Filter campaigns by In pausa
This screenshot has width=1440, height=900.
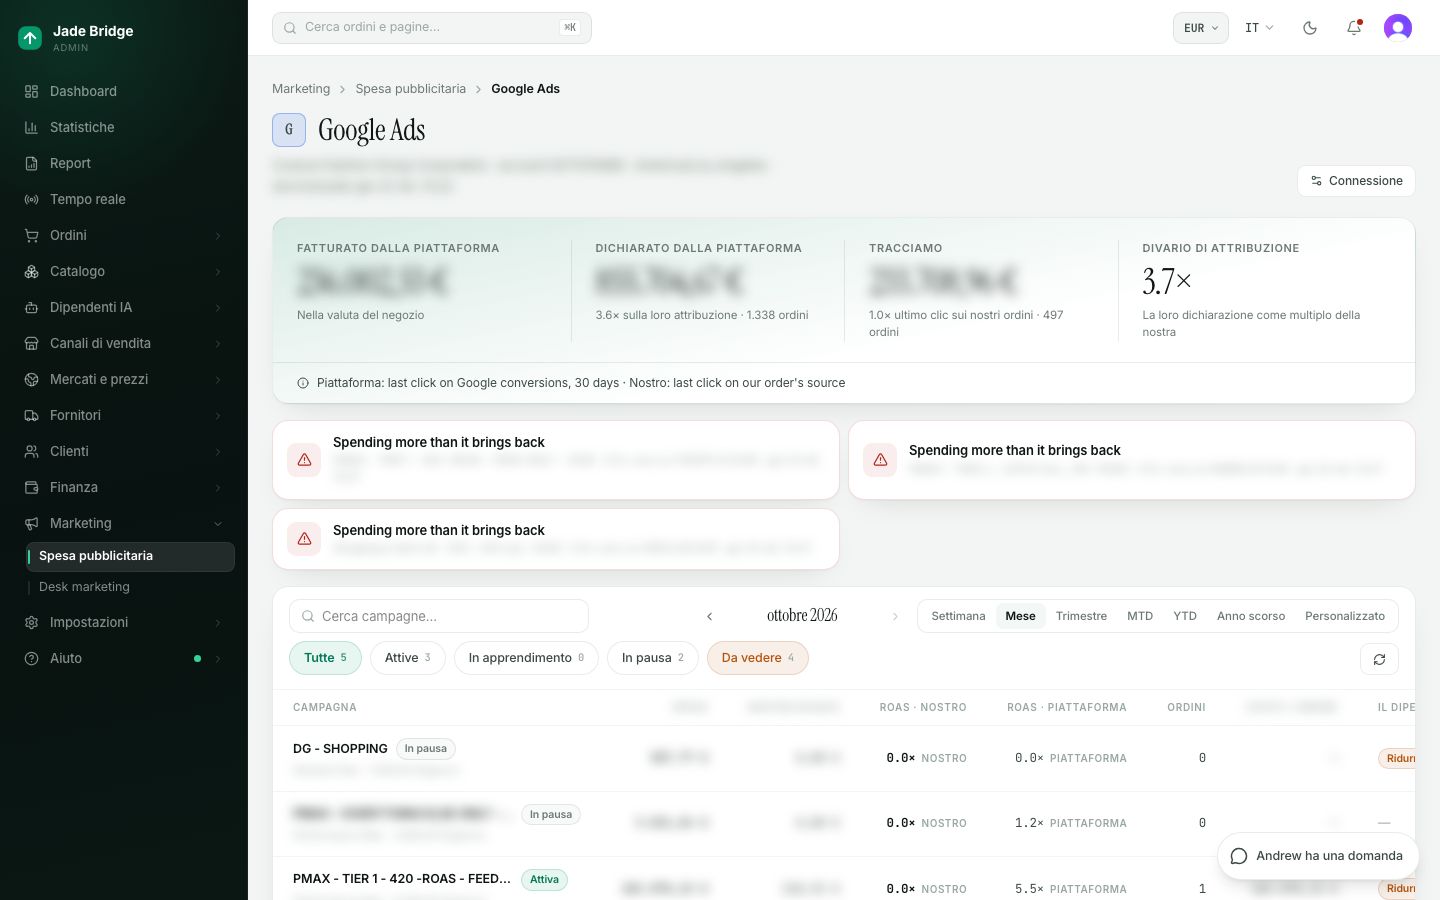pos(653,658)
